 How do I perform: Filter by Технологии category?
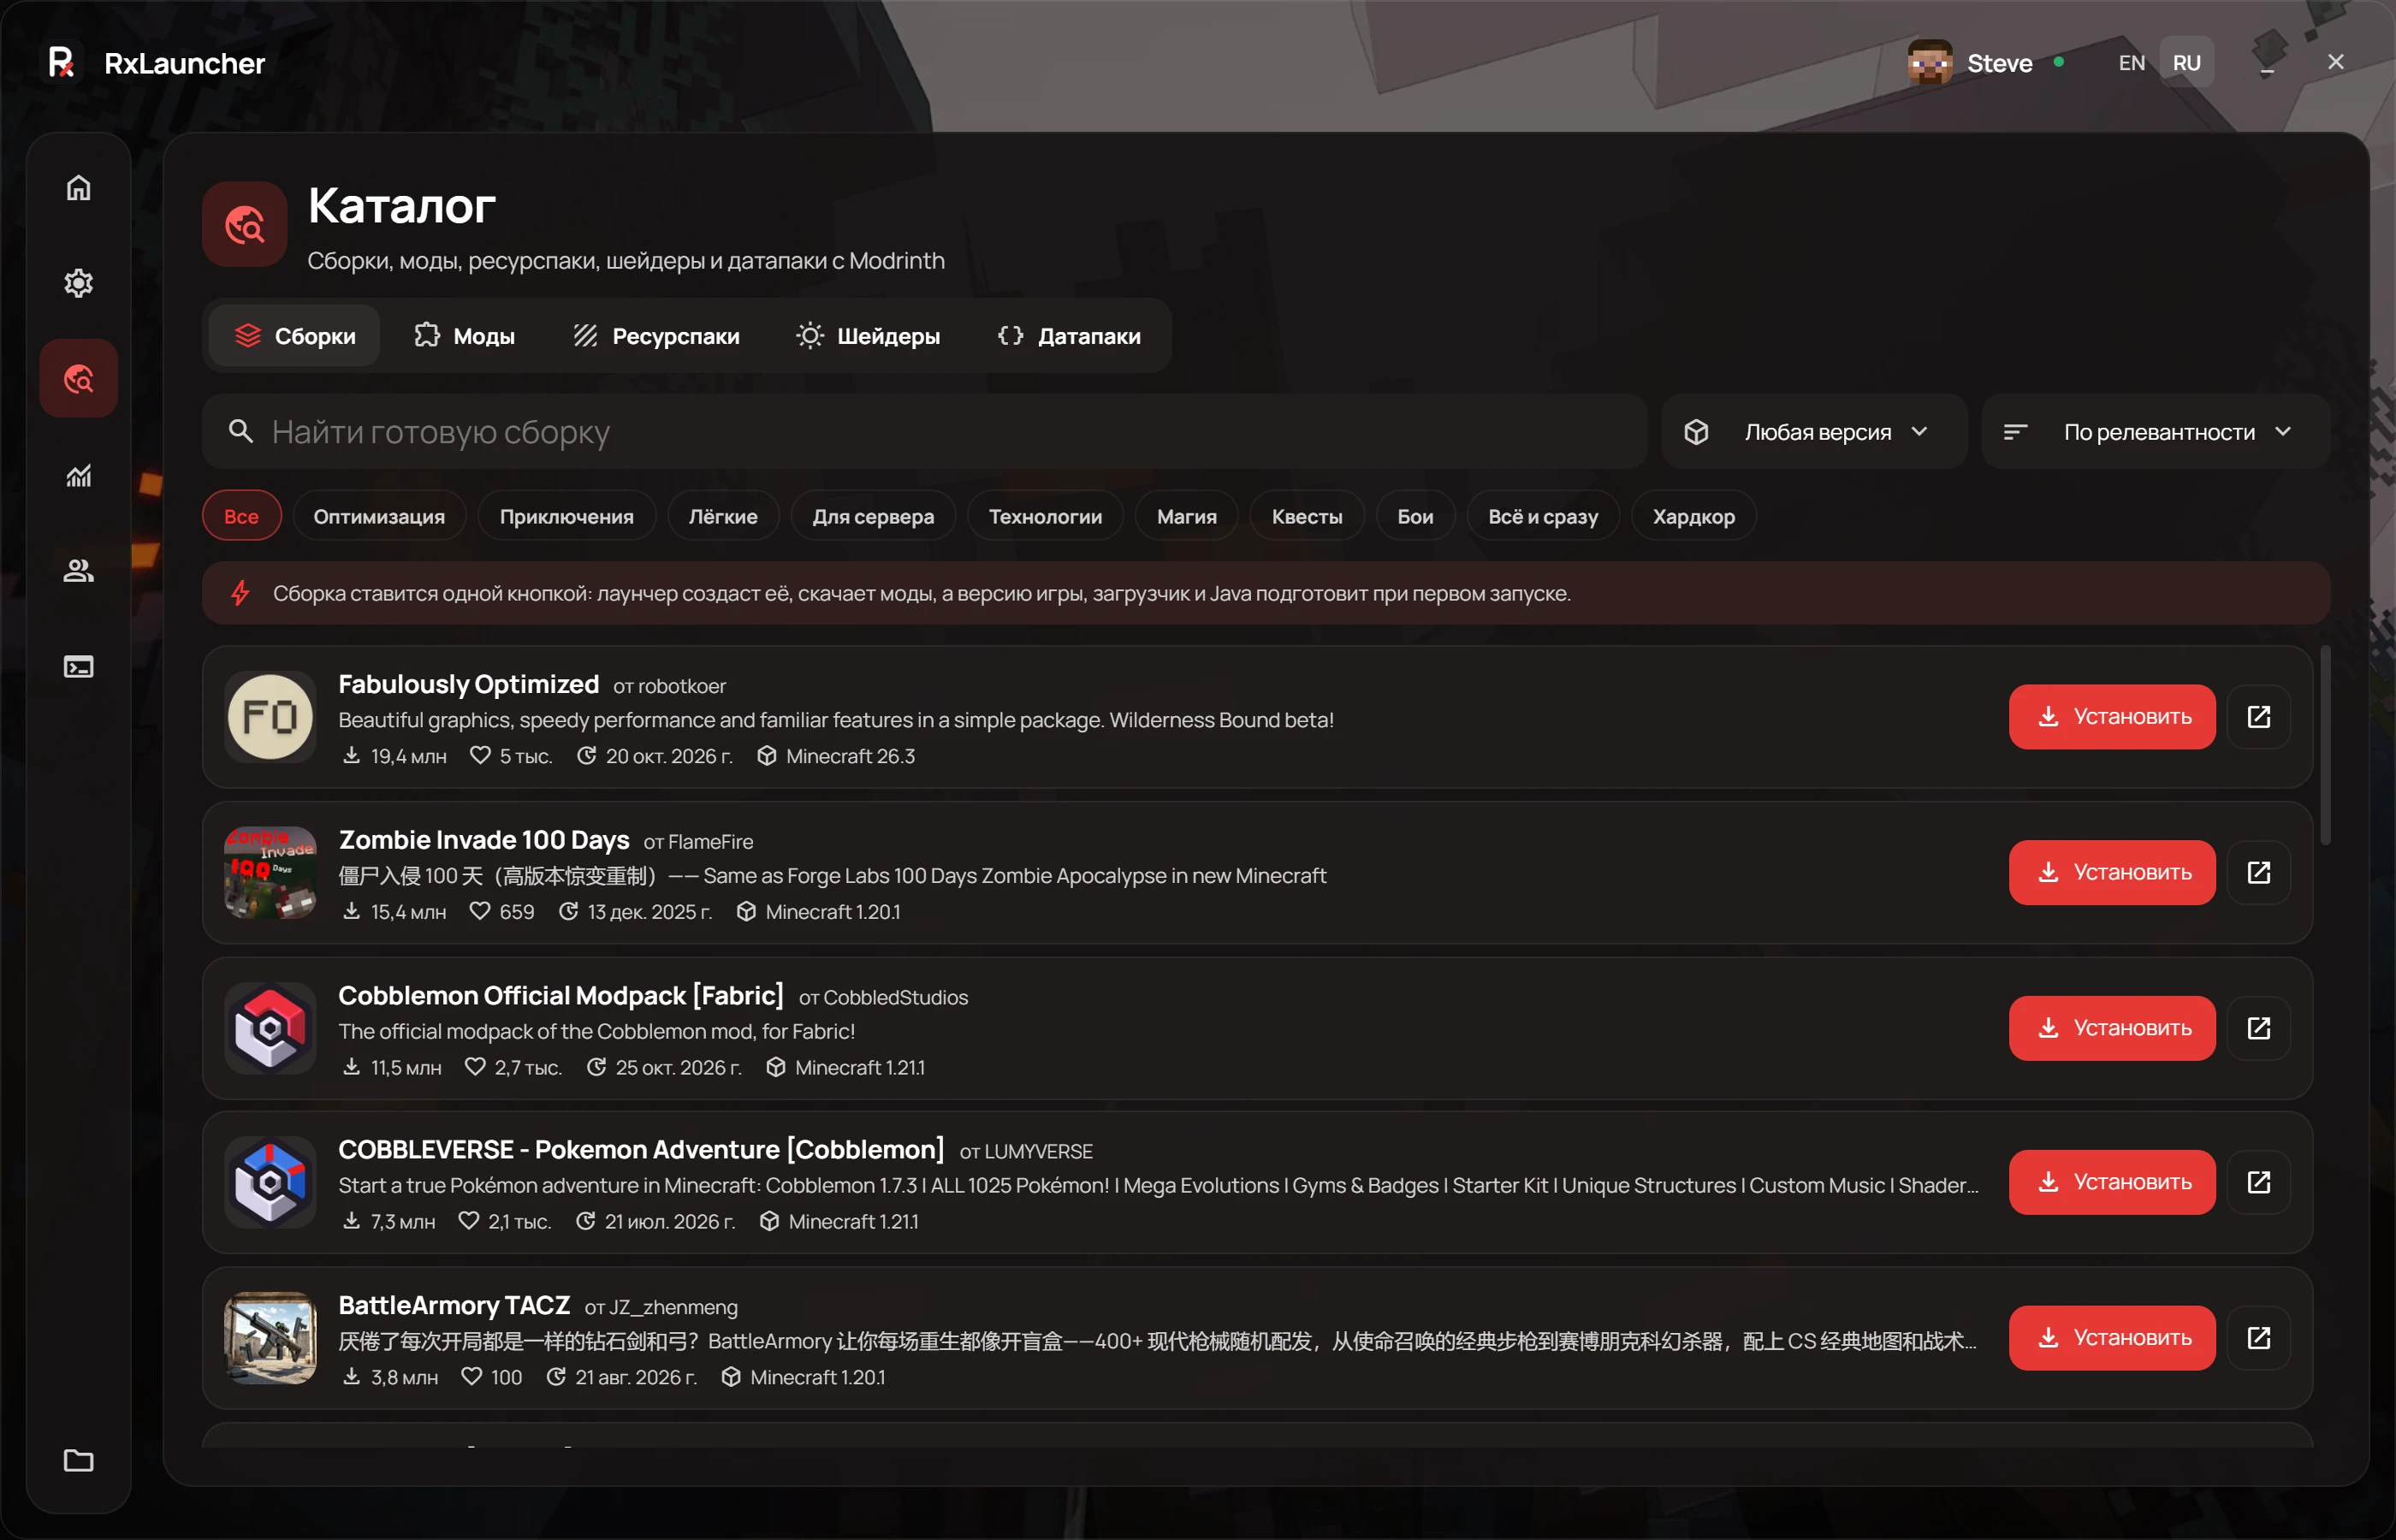tap(1045, 516)
